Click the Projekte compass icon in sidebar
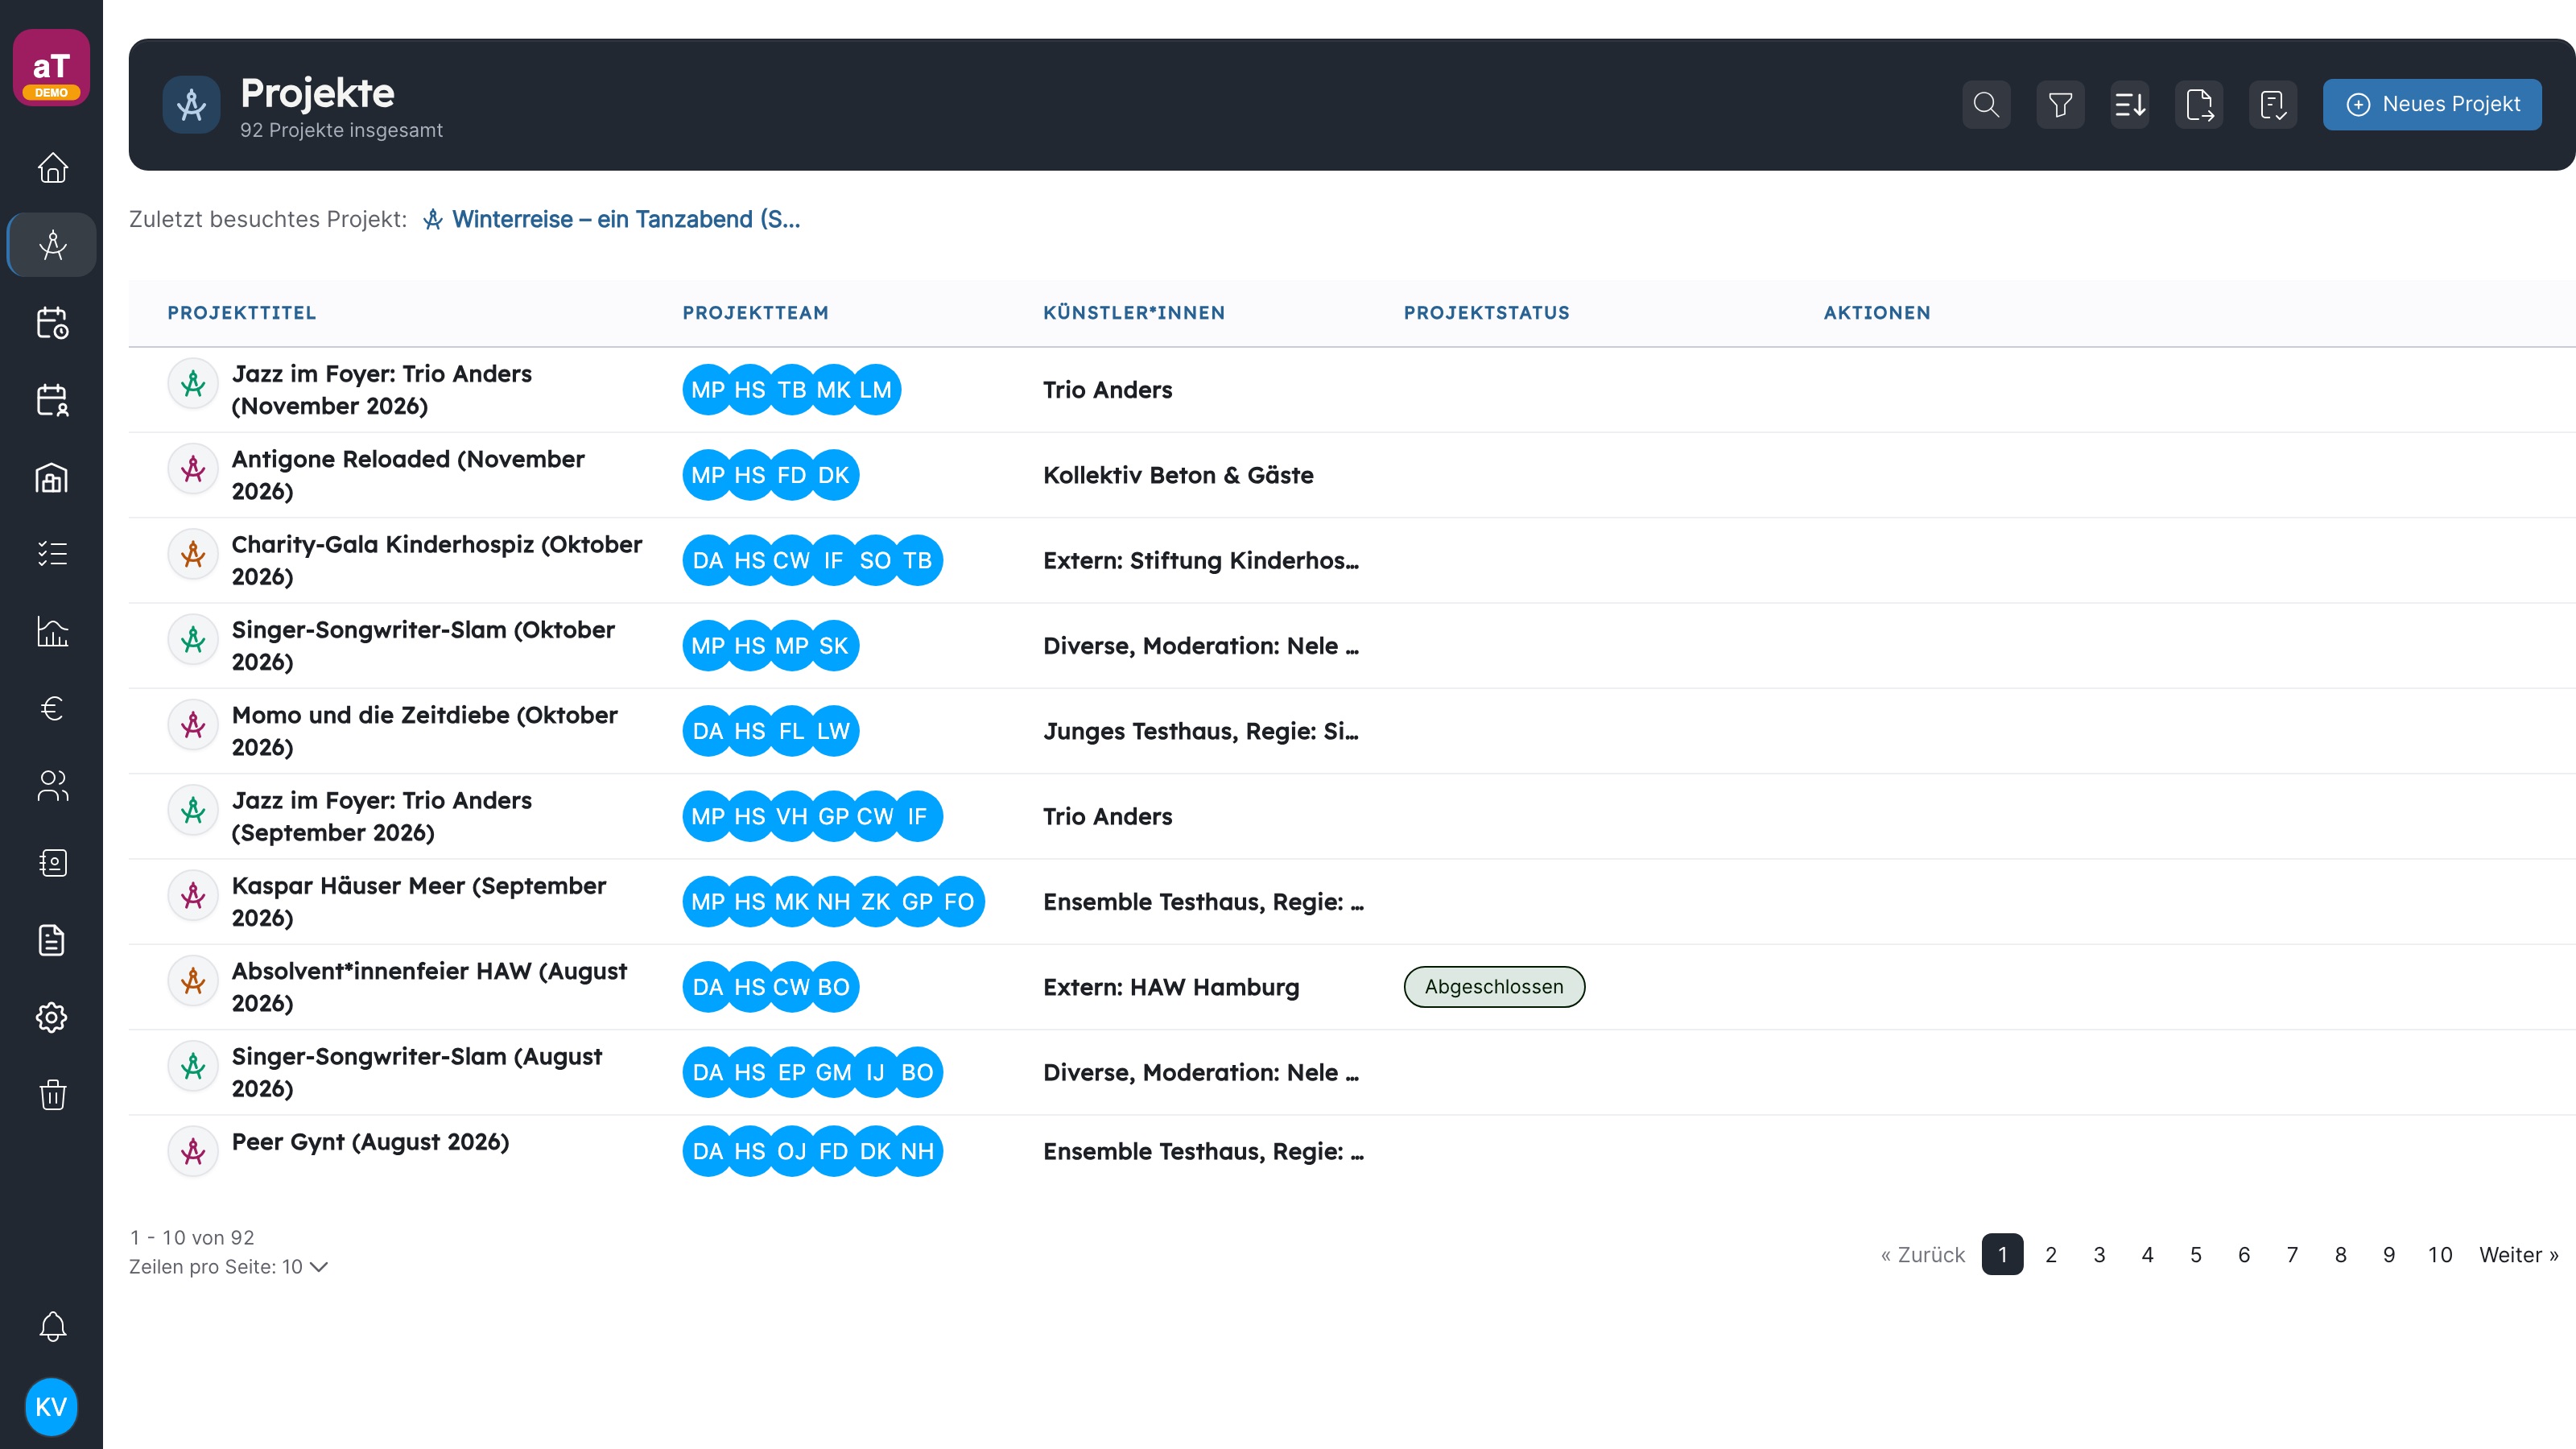 tap(52, 245)
